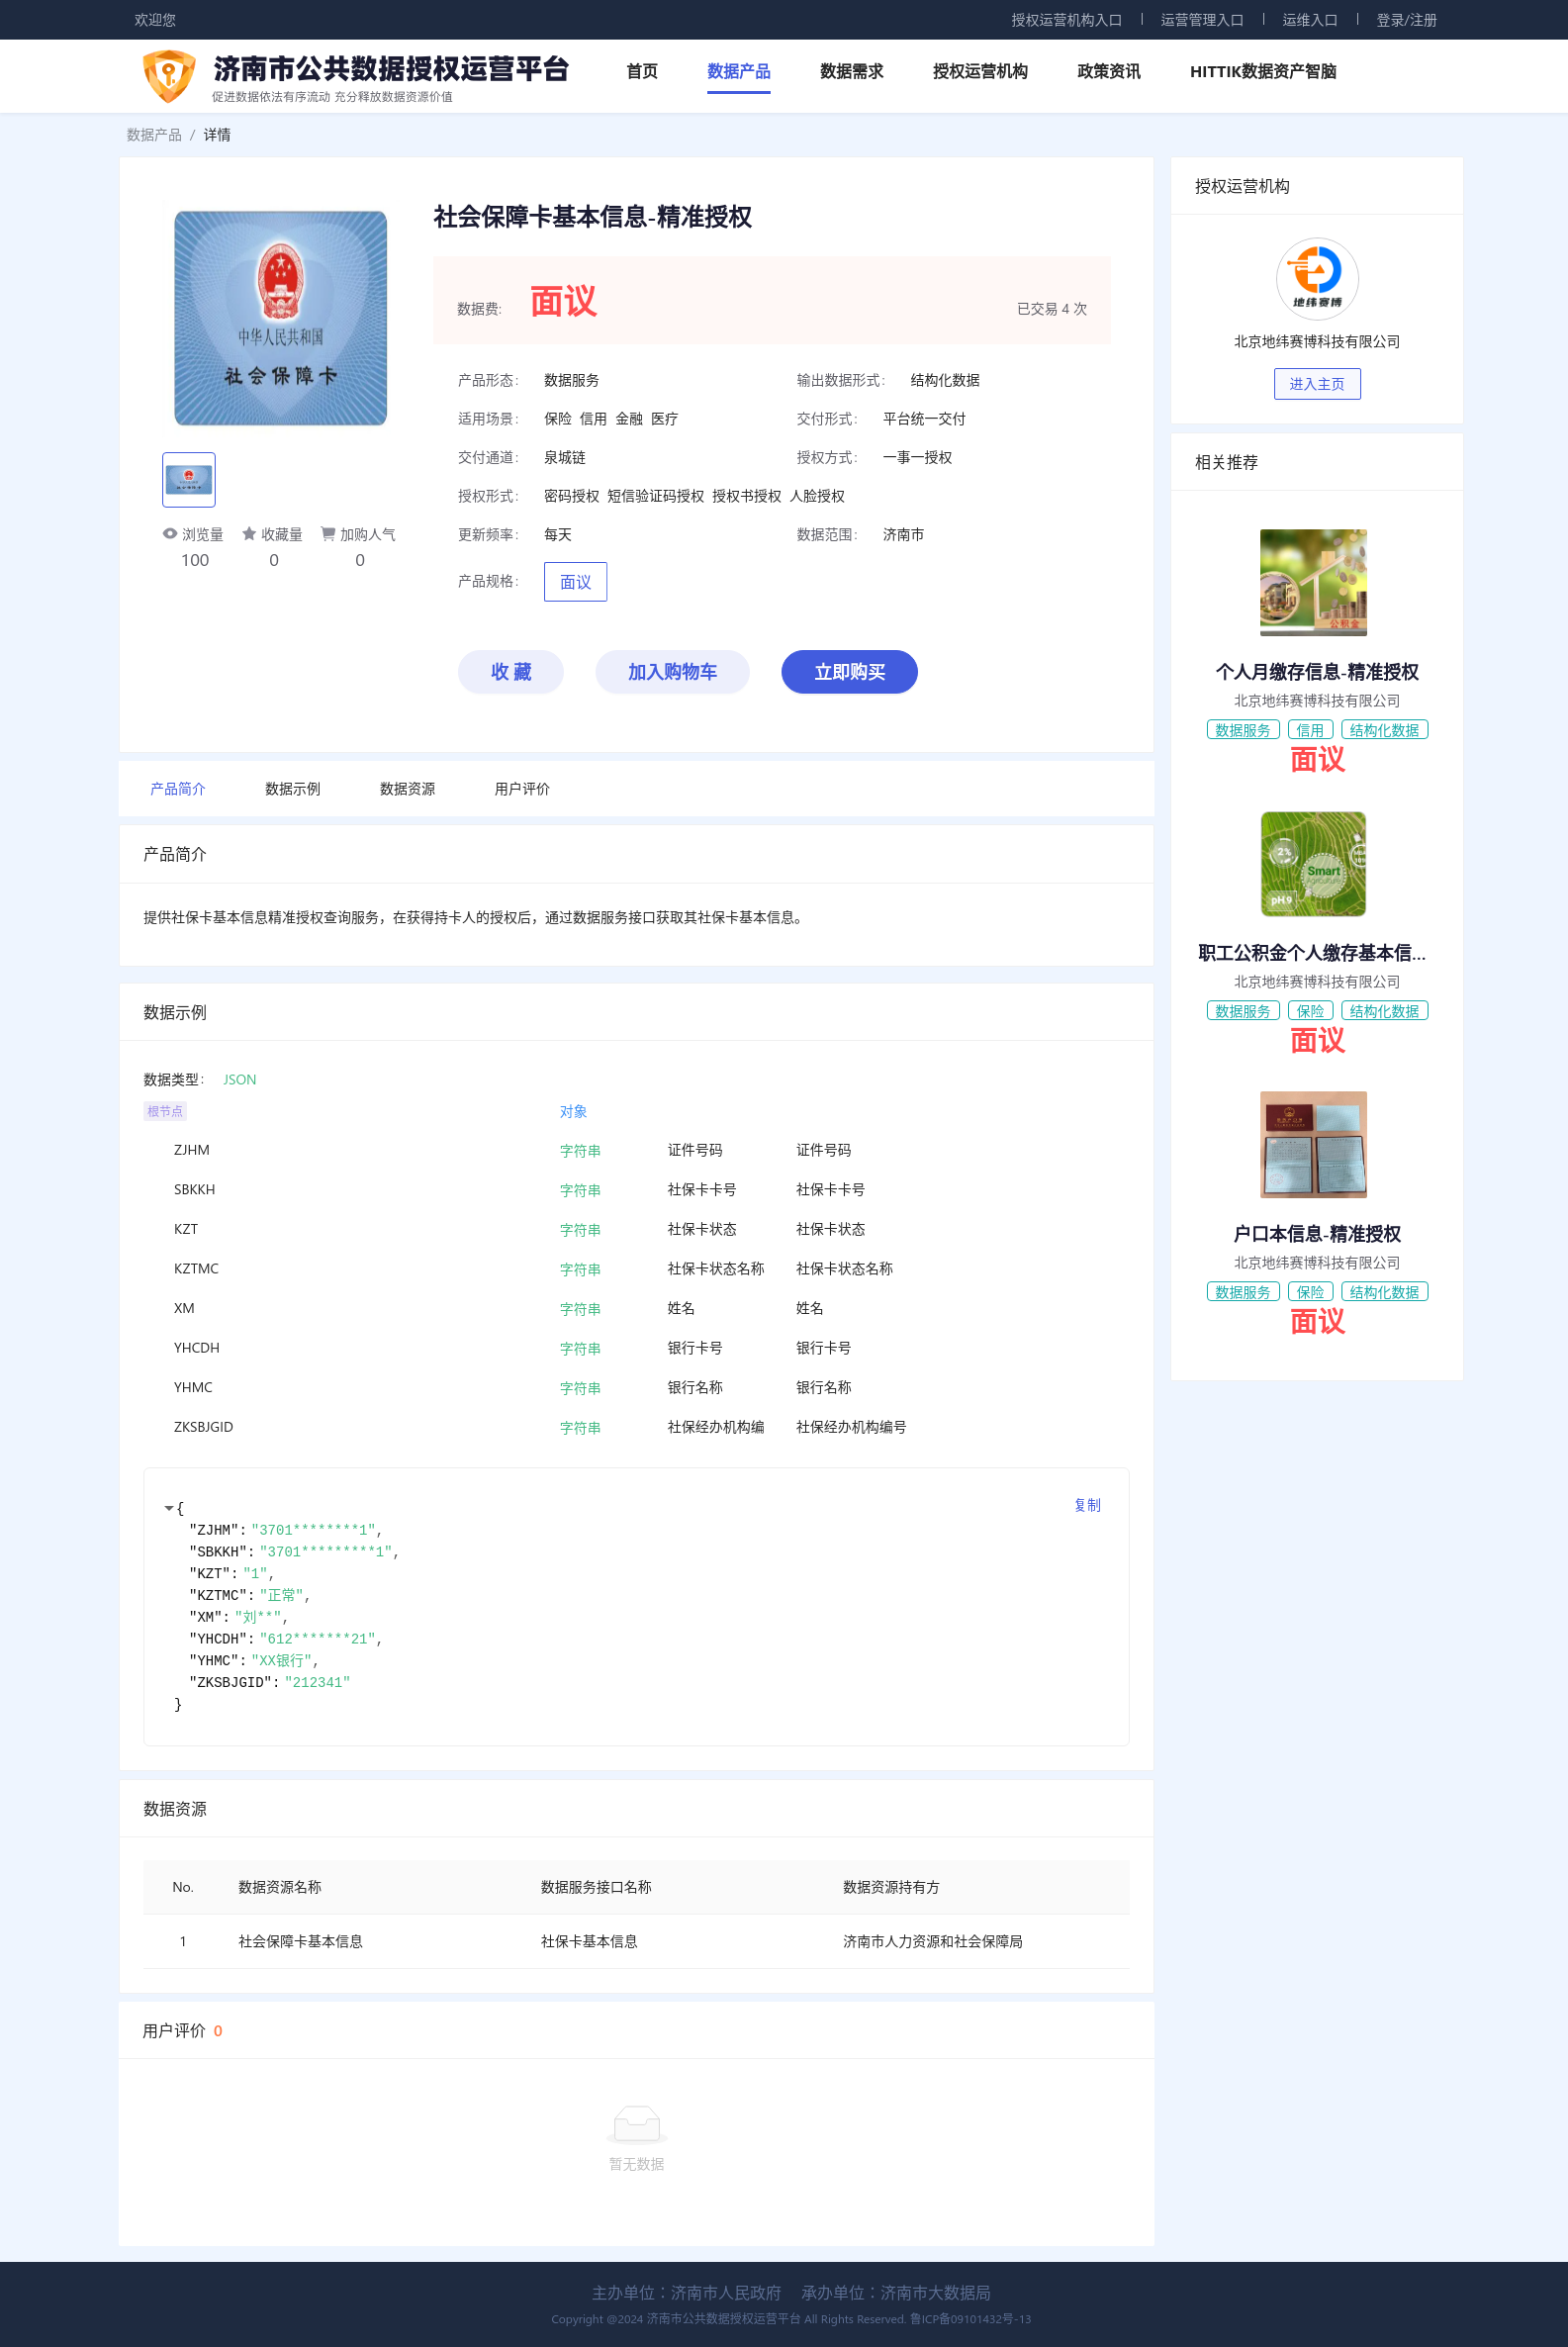Click 已交易 4 次 text

coord(1051,309)
